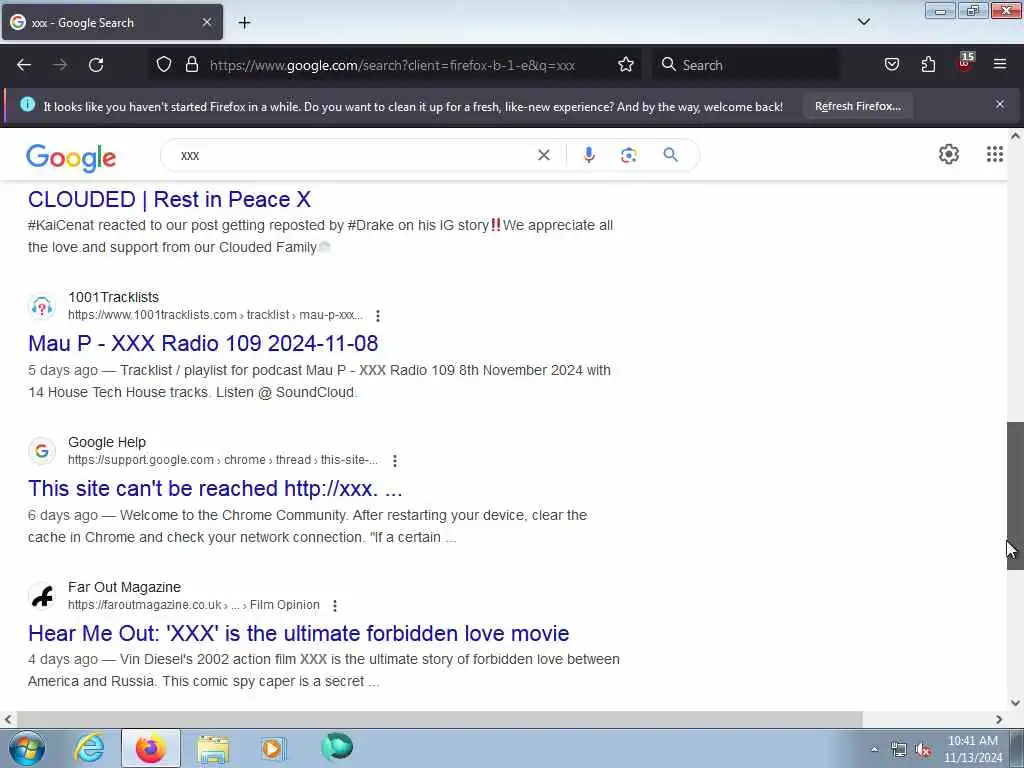
Task: Click the Refresh Firefox... button
Action: pos(857,106)
